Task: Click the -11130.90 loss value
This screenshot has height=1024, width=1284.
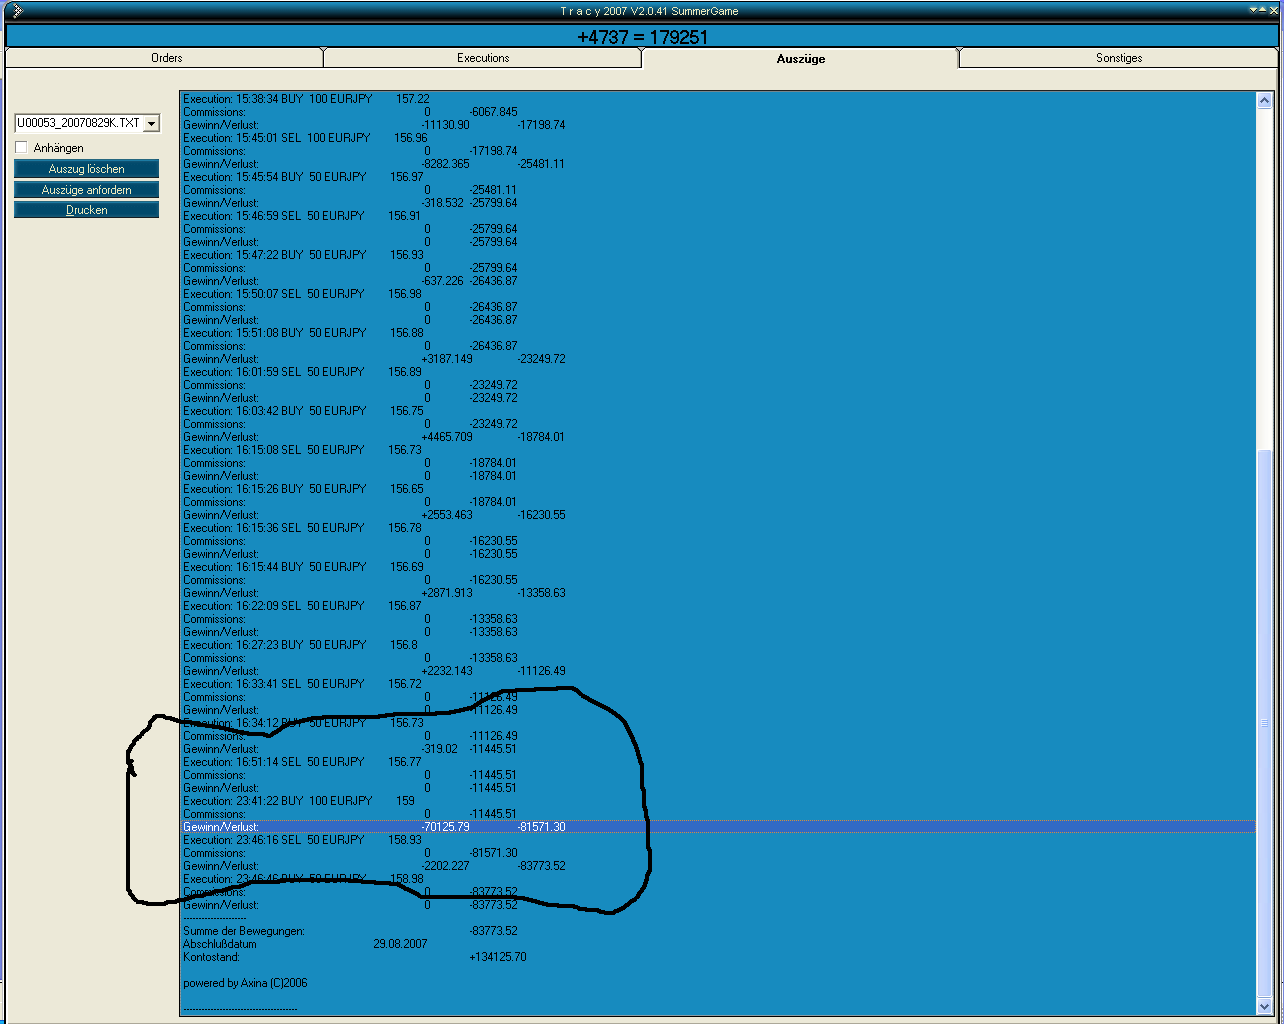Action: (446, 125)
